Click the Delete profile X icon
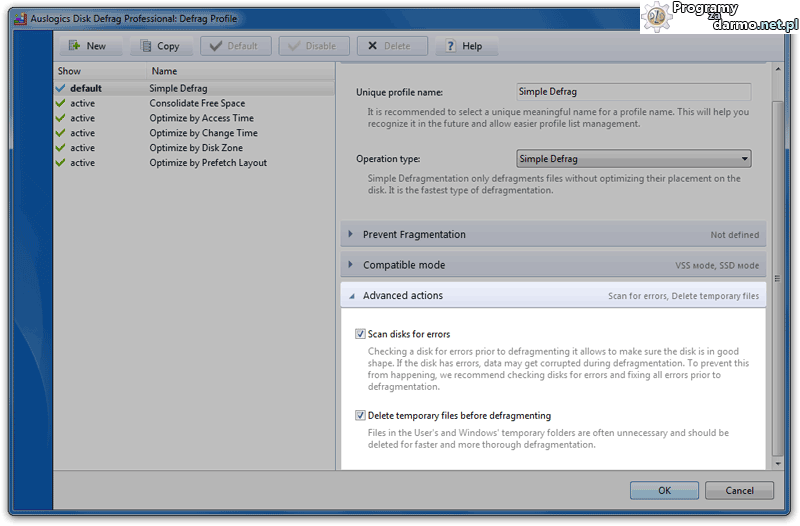This screenshot has width=800, height=526. point(372,46)
